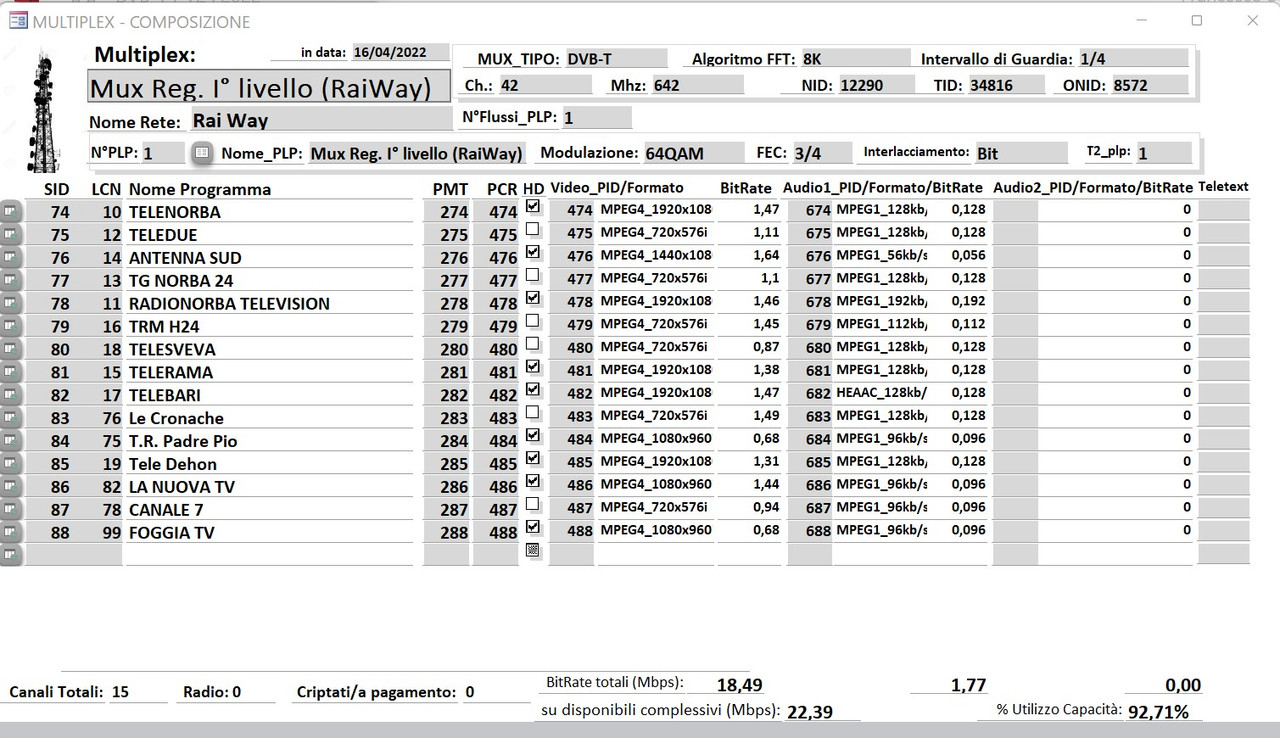Click the PLP detail icon next to Nome_PLP
The width and height of the screenshot is (1280, 738).
click(201, 153)
